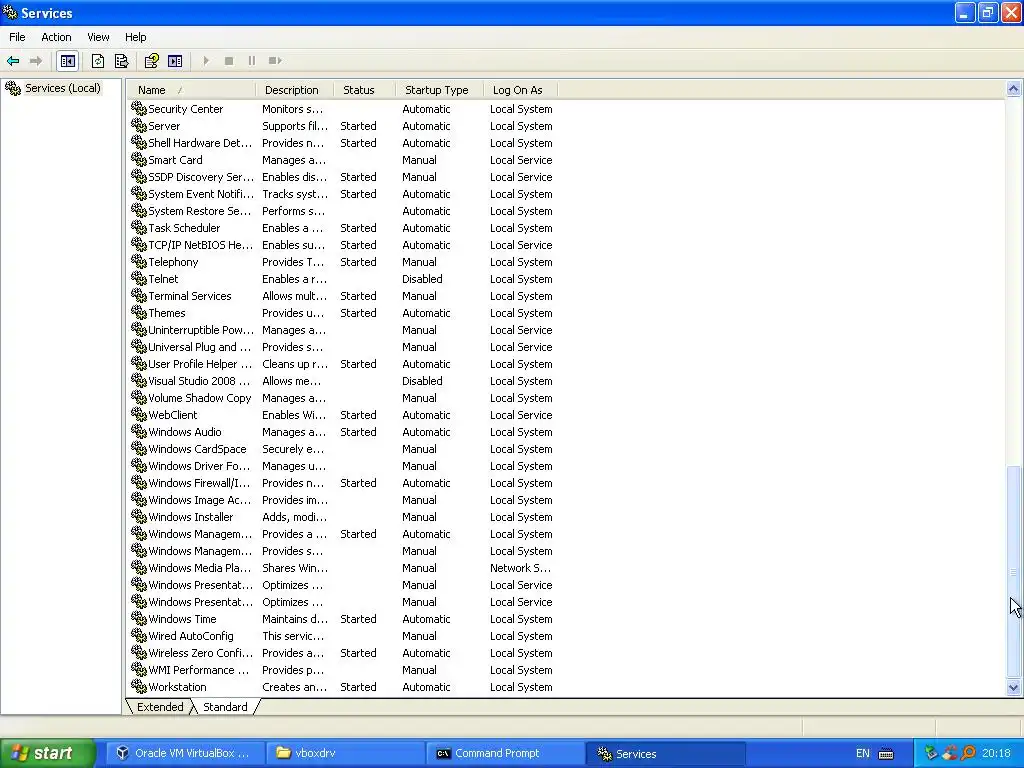This screenshot has width=1024, height=768.
Task: Click gear icon of the Telnet service
Action: (x=138, y=278)
